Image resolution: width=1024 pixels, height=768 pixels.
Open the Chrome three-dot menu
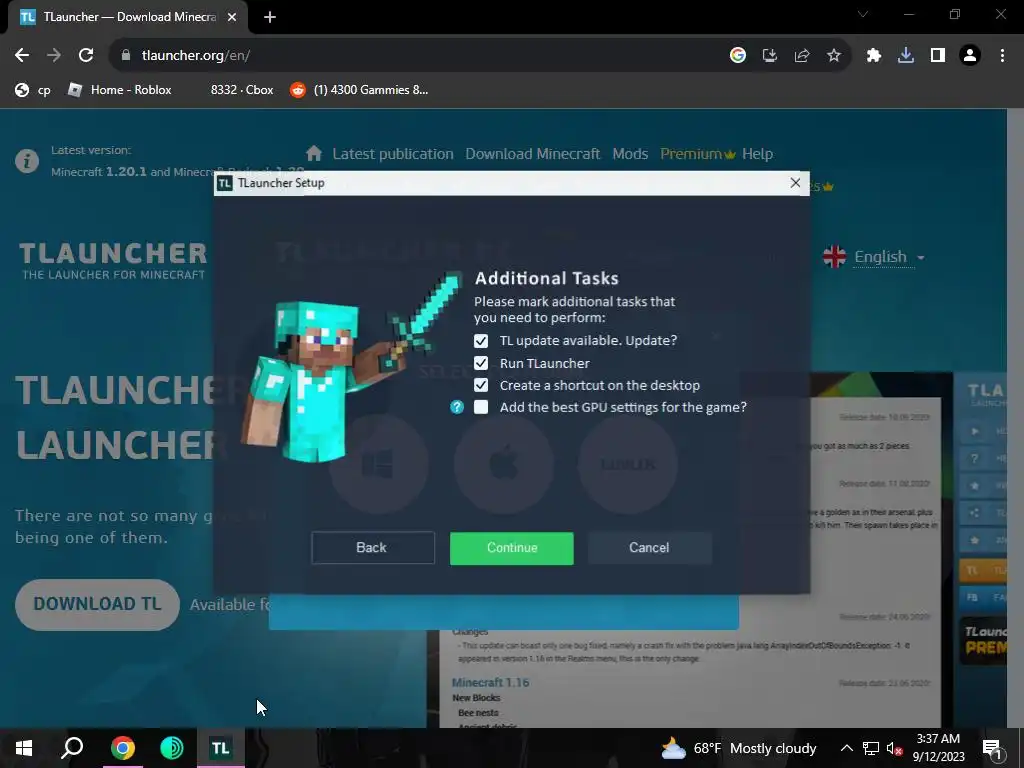coord(1002,56)
